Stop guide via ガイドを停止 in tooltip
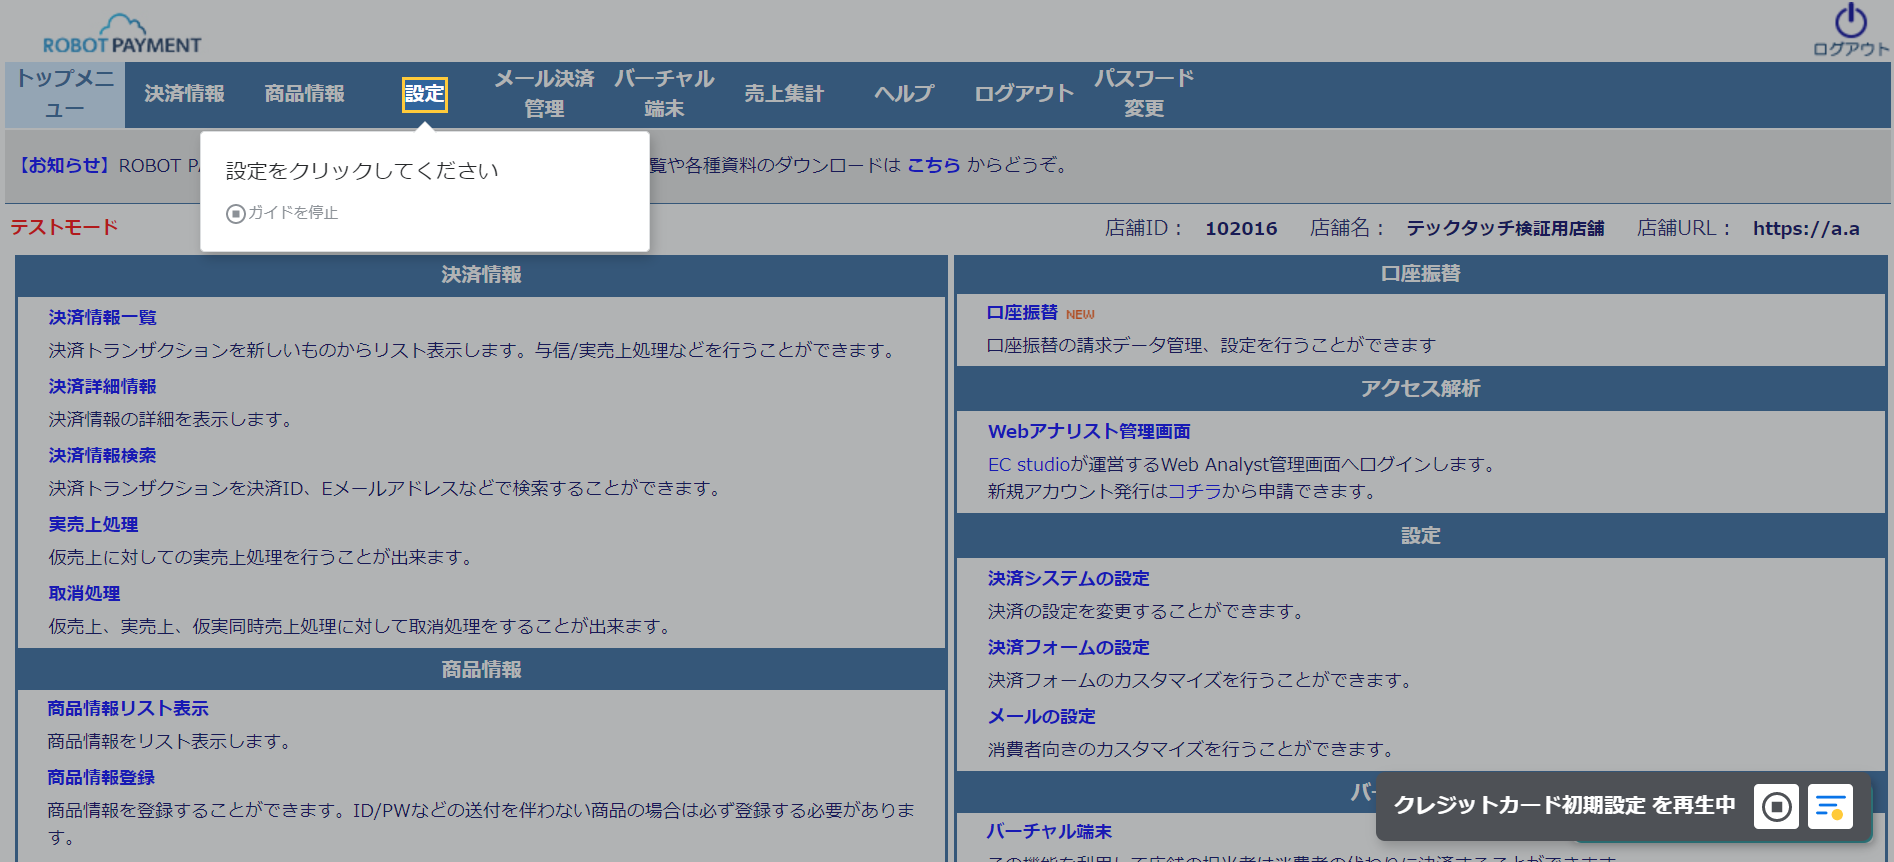1894x862 pixels. point(283,213)
